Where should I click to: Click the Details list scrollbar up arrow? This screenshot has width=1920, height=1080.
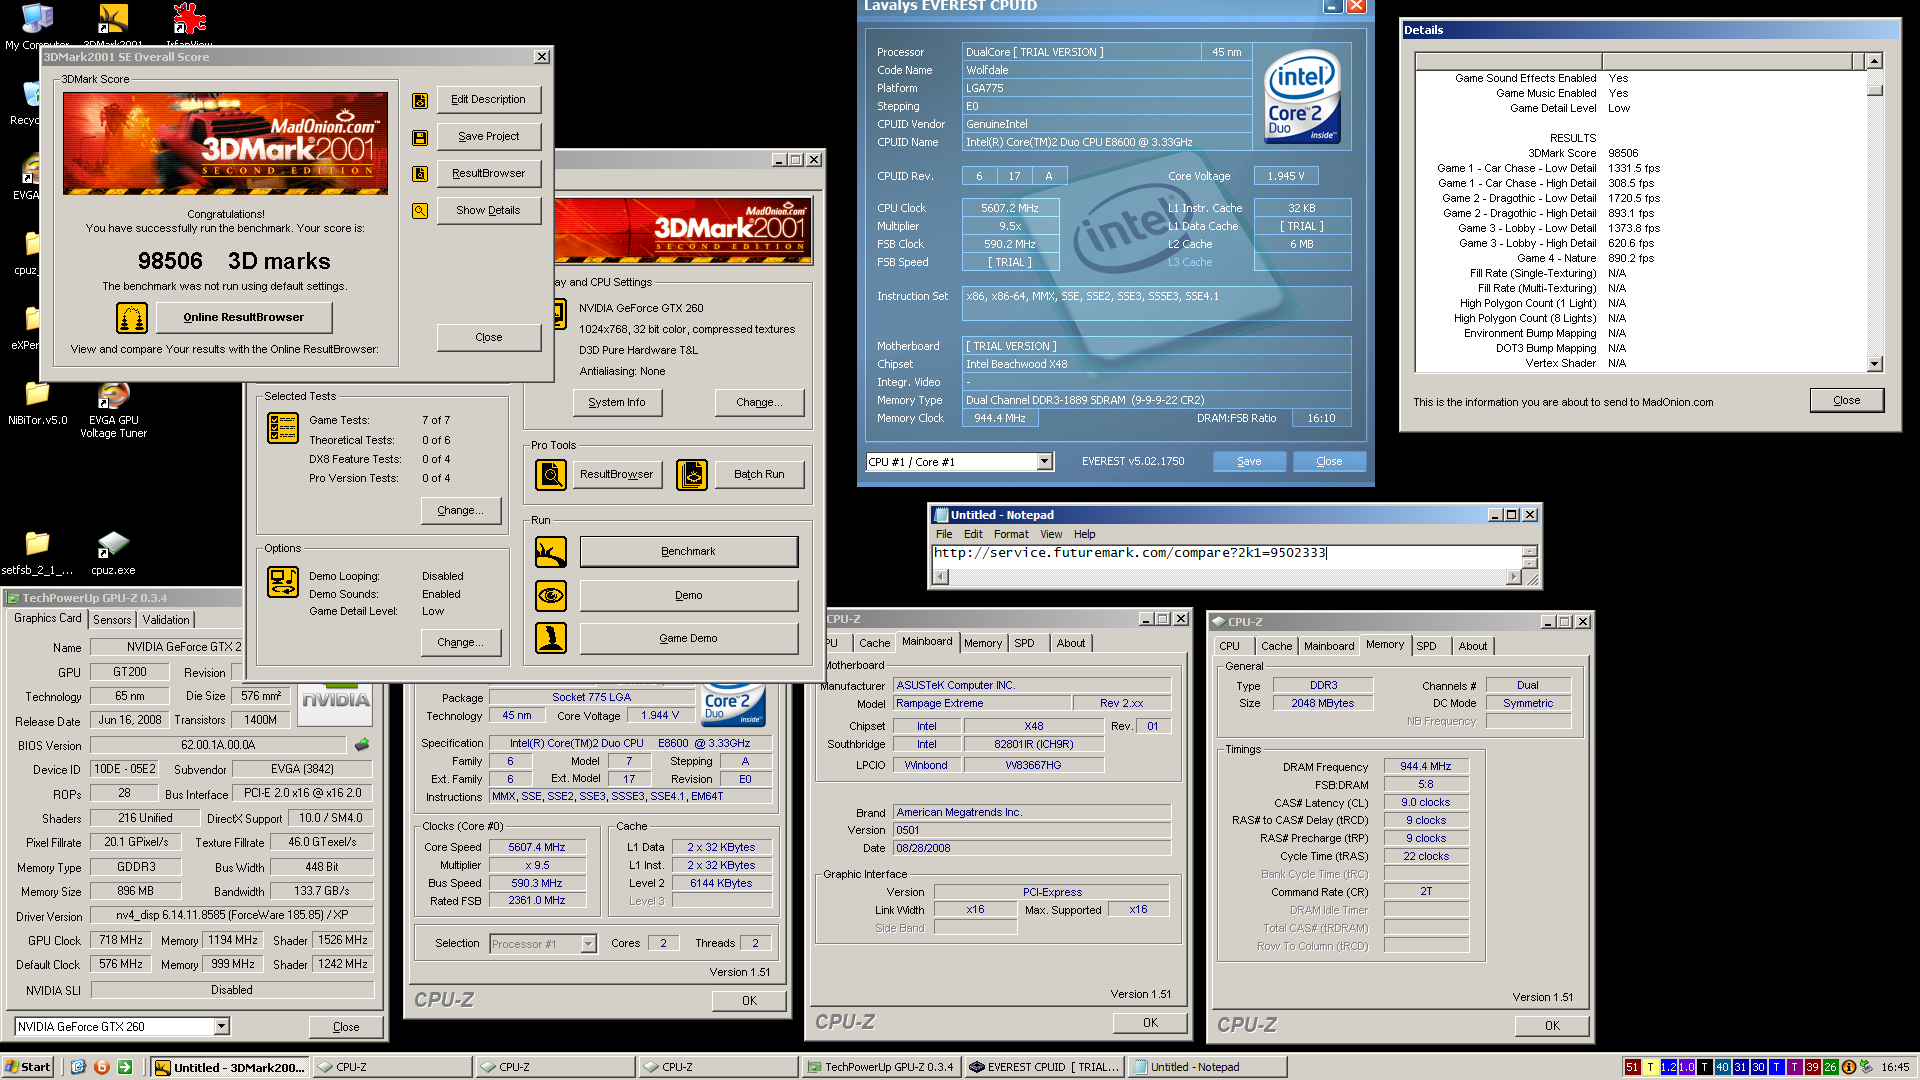[1875, 62]
